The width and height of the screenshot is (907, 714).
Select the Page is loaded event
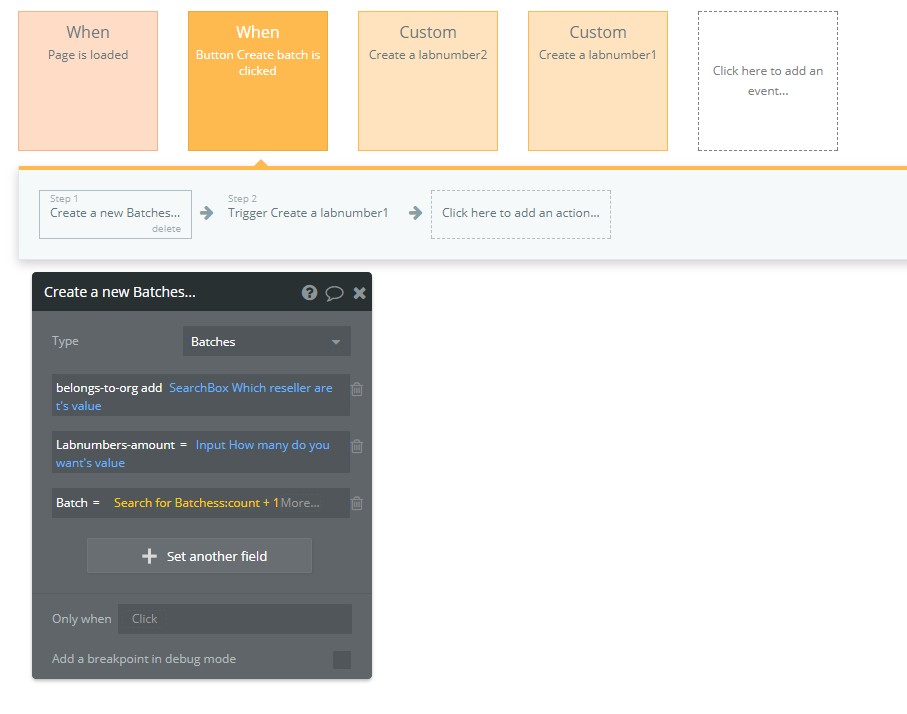[x=88, y=81]
